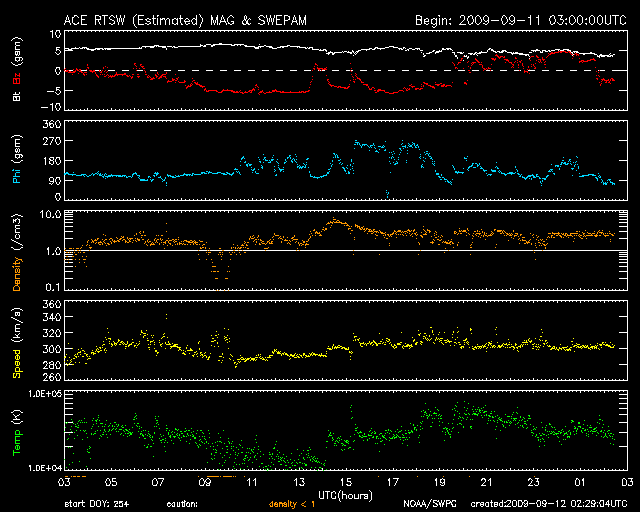
Task: Click the 'UTC(hours)' axis caption
Action: coord(345,496)
